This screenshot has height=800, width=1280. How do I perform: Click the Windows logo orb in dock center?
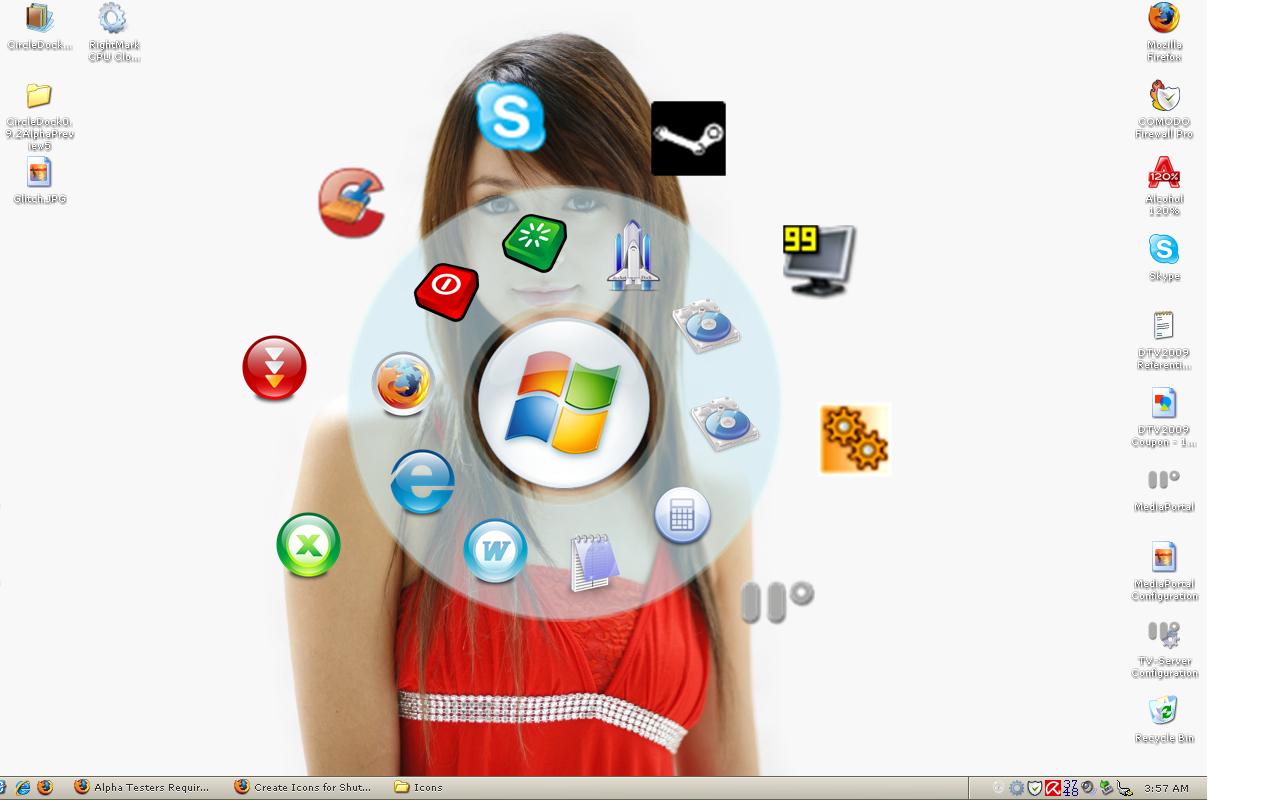pos(564,403)
